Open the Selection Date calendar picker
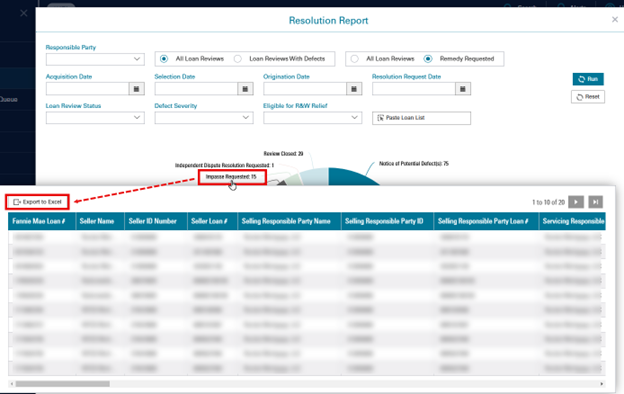Image resolution: width=624 pixels, height=394 pixels. pyautogui.click(x=245, y=89)
